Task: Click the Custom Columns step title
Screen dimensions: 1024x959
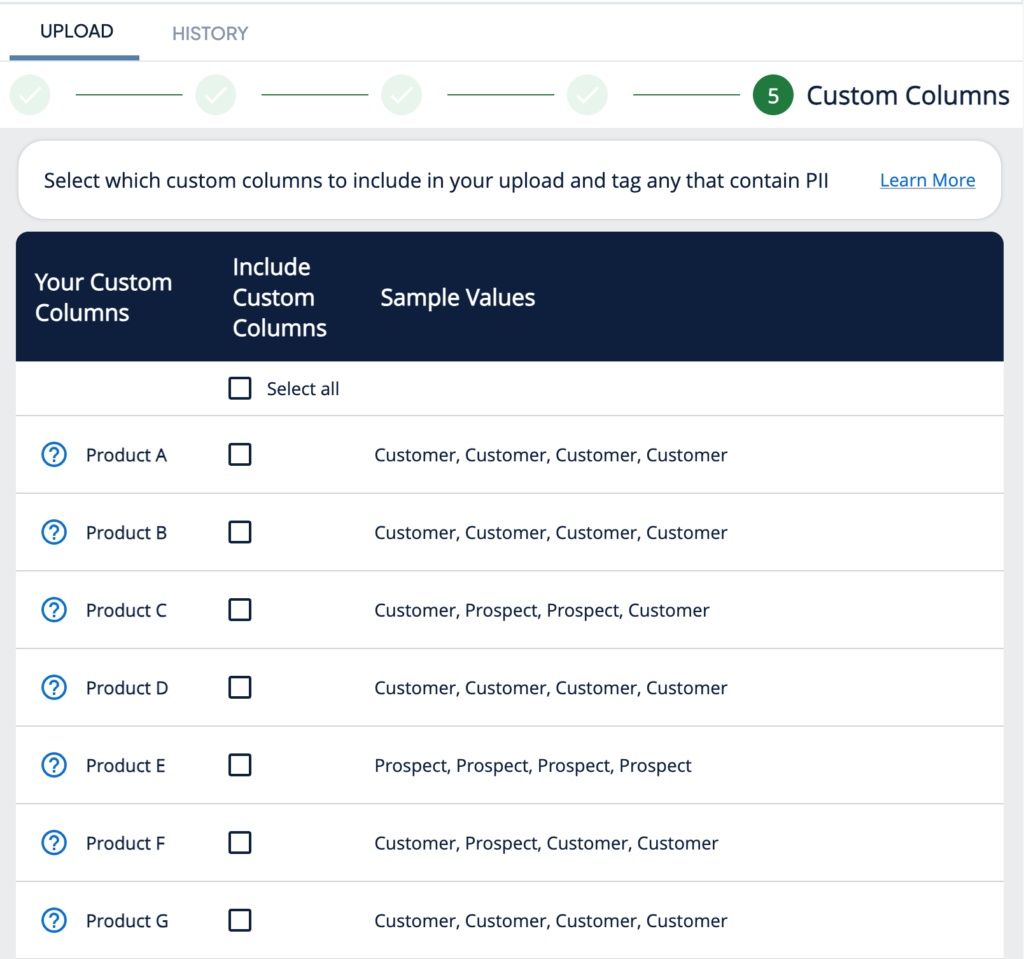Action: pyautogui.click(x=908, y=95)
